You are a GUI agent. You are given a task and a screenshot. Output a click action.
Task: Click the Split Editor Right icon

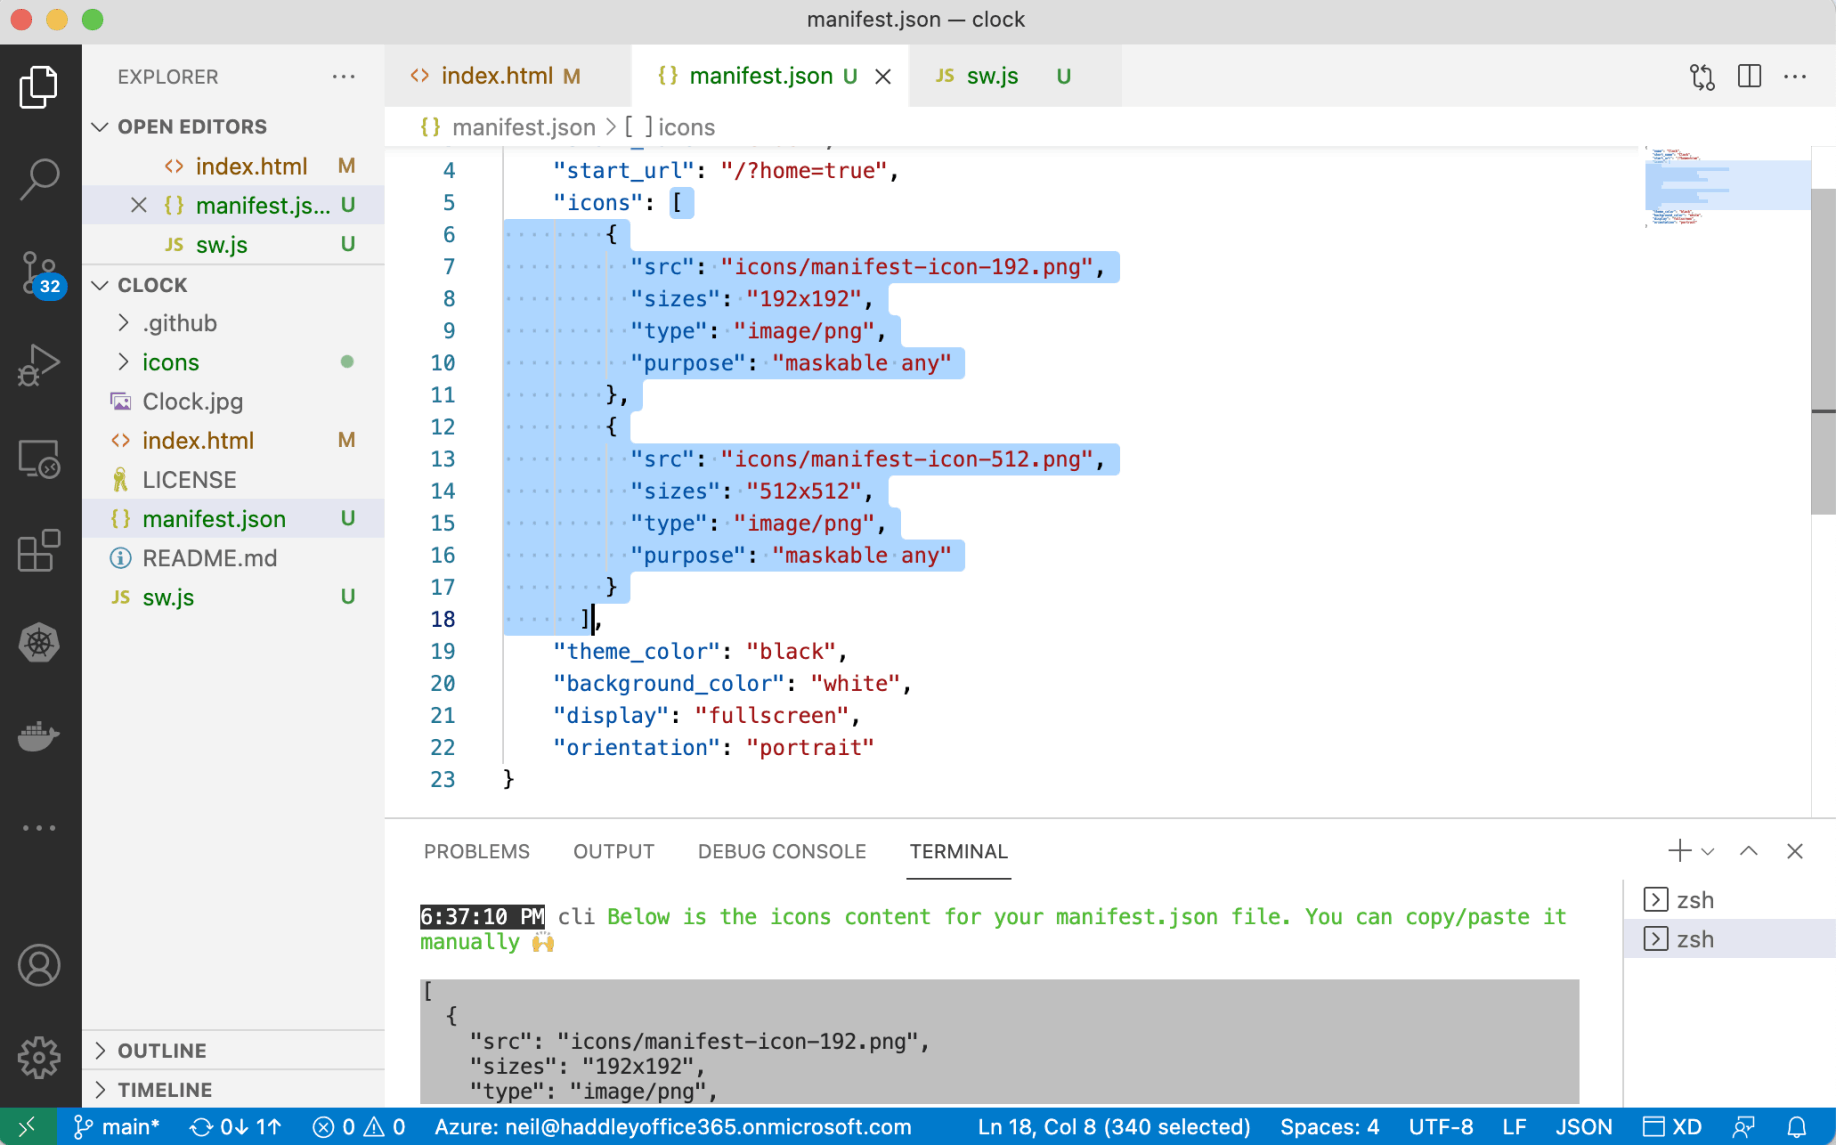click(x=1749, y=76)
